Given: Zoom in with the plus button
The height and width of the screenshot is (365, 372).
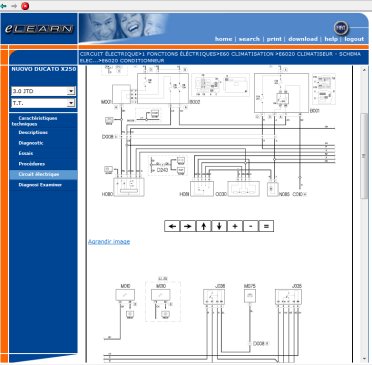Looking at the screenshot, I should [x=235, y=226].
